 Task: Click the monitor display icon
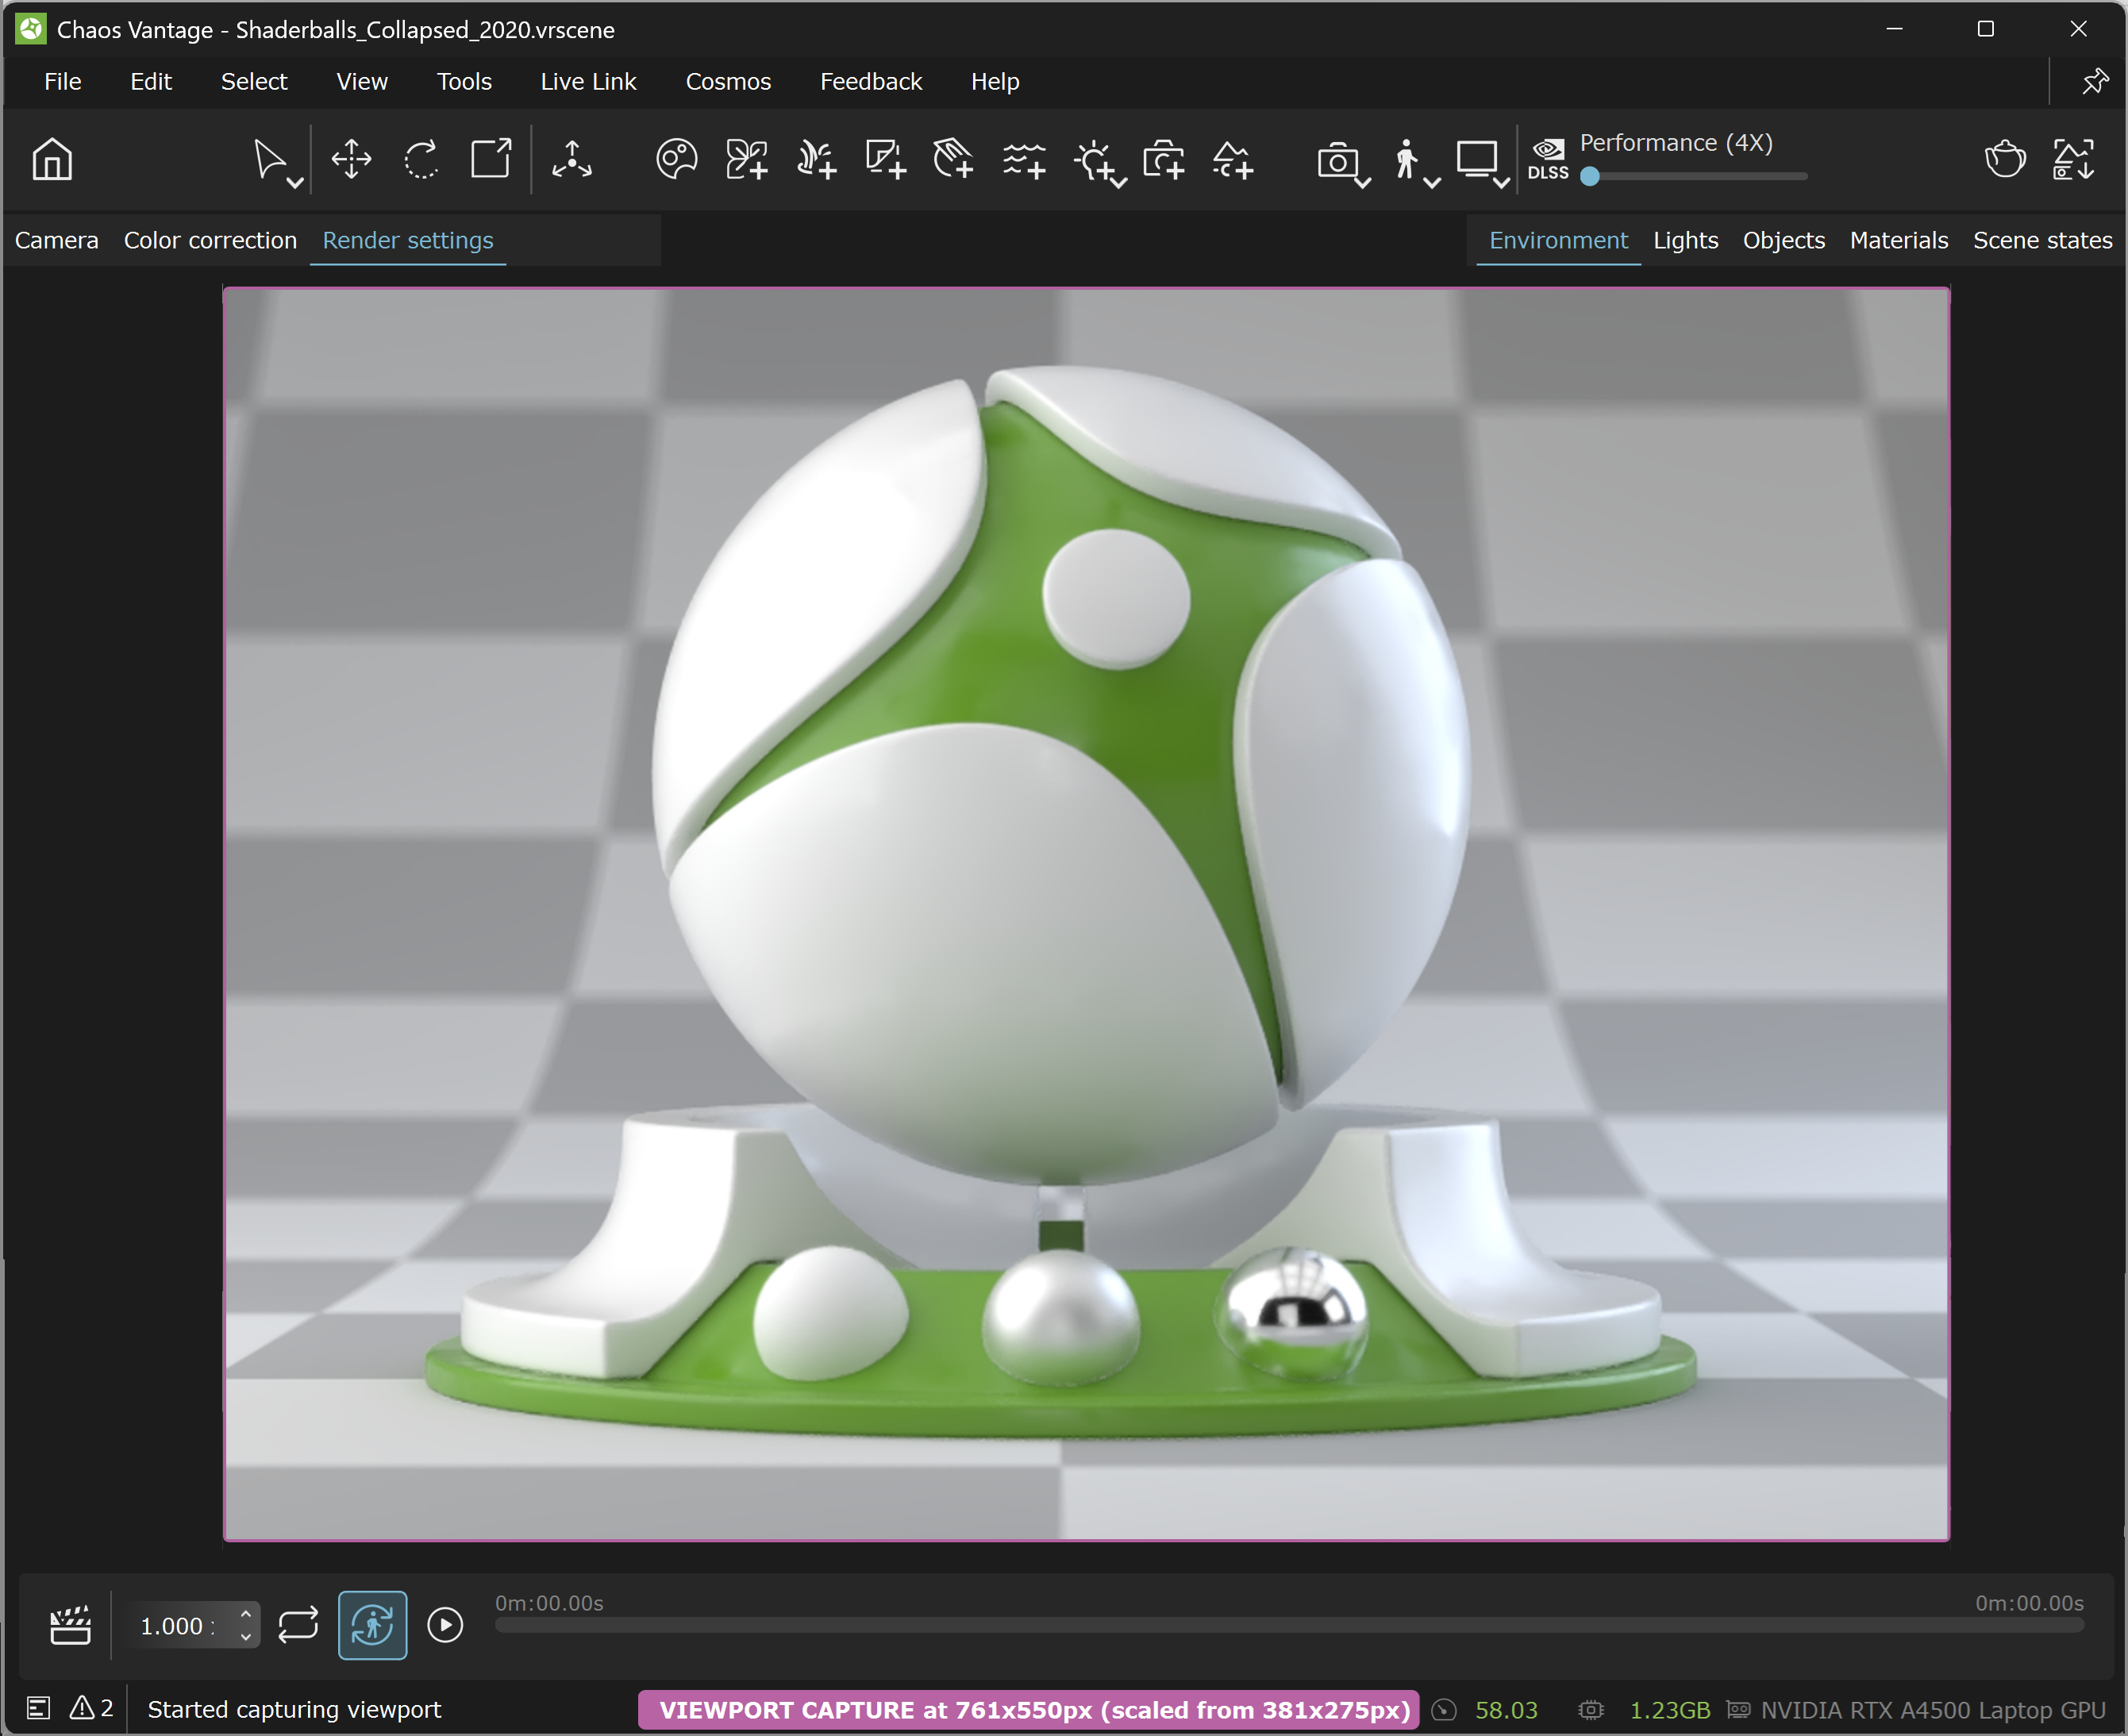tap(1476, 159)
